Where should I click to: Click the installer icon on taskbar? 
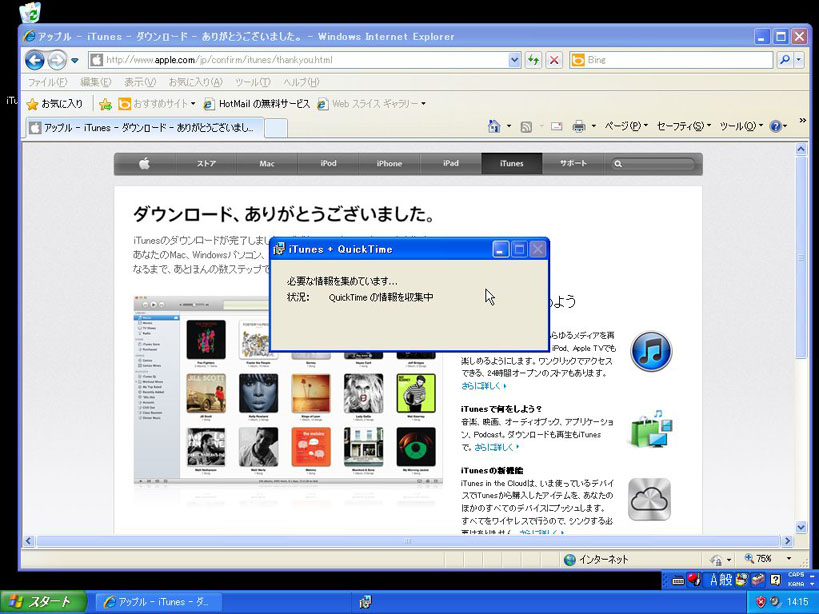pos(366,602)
